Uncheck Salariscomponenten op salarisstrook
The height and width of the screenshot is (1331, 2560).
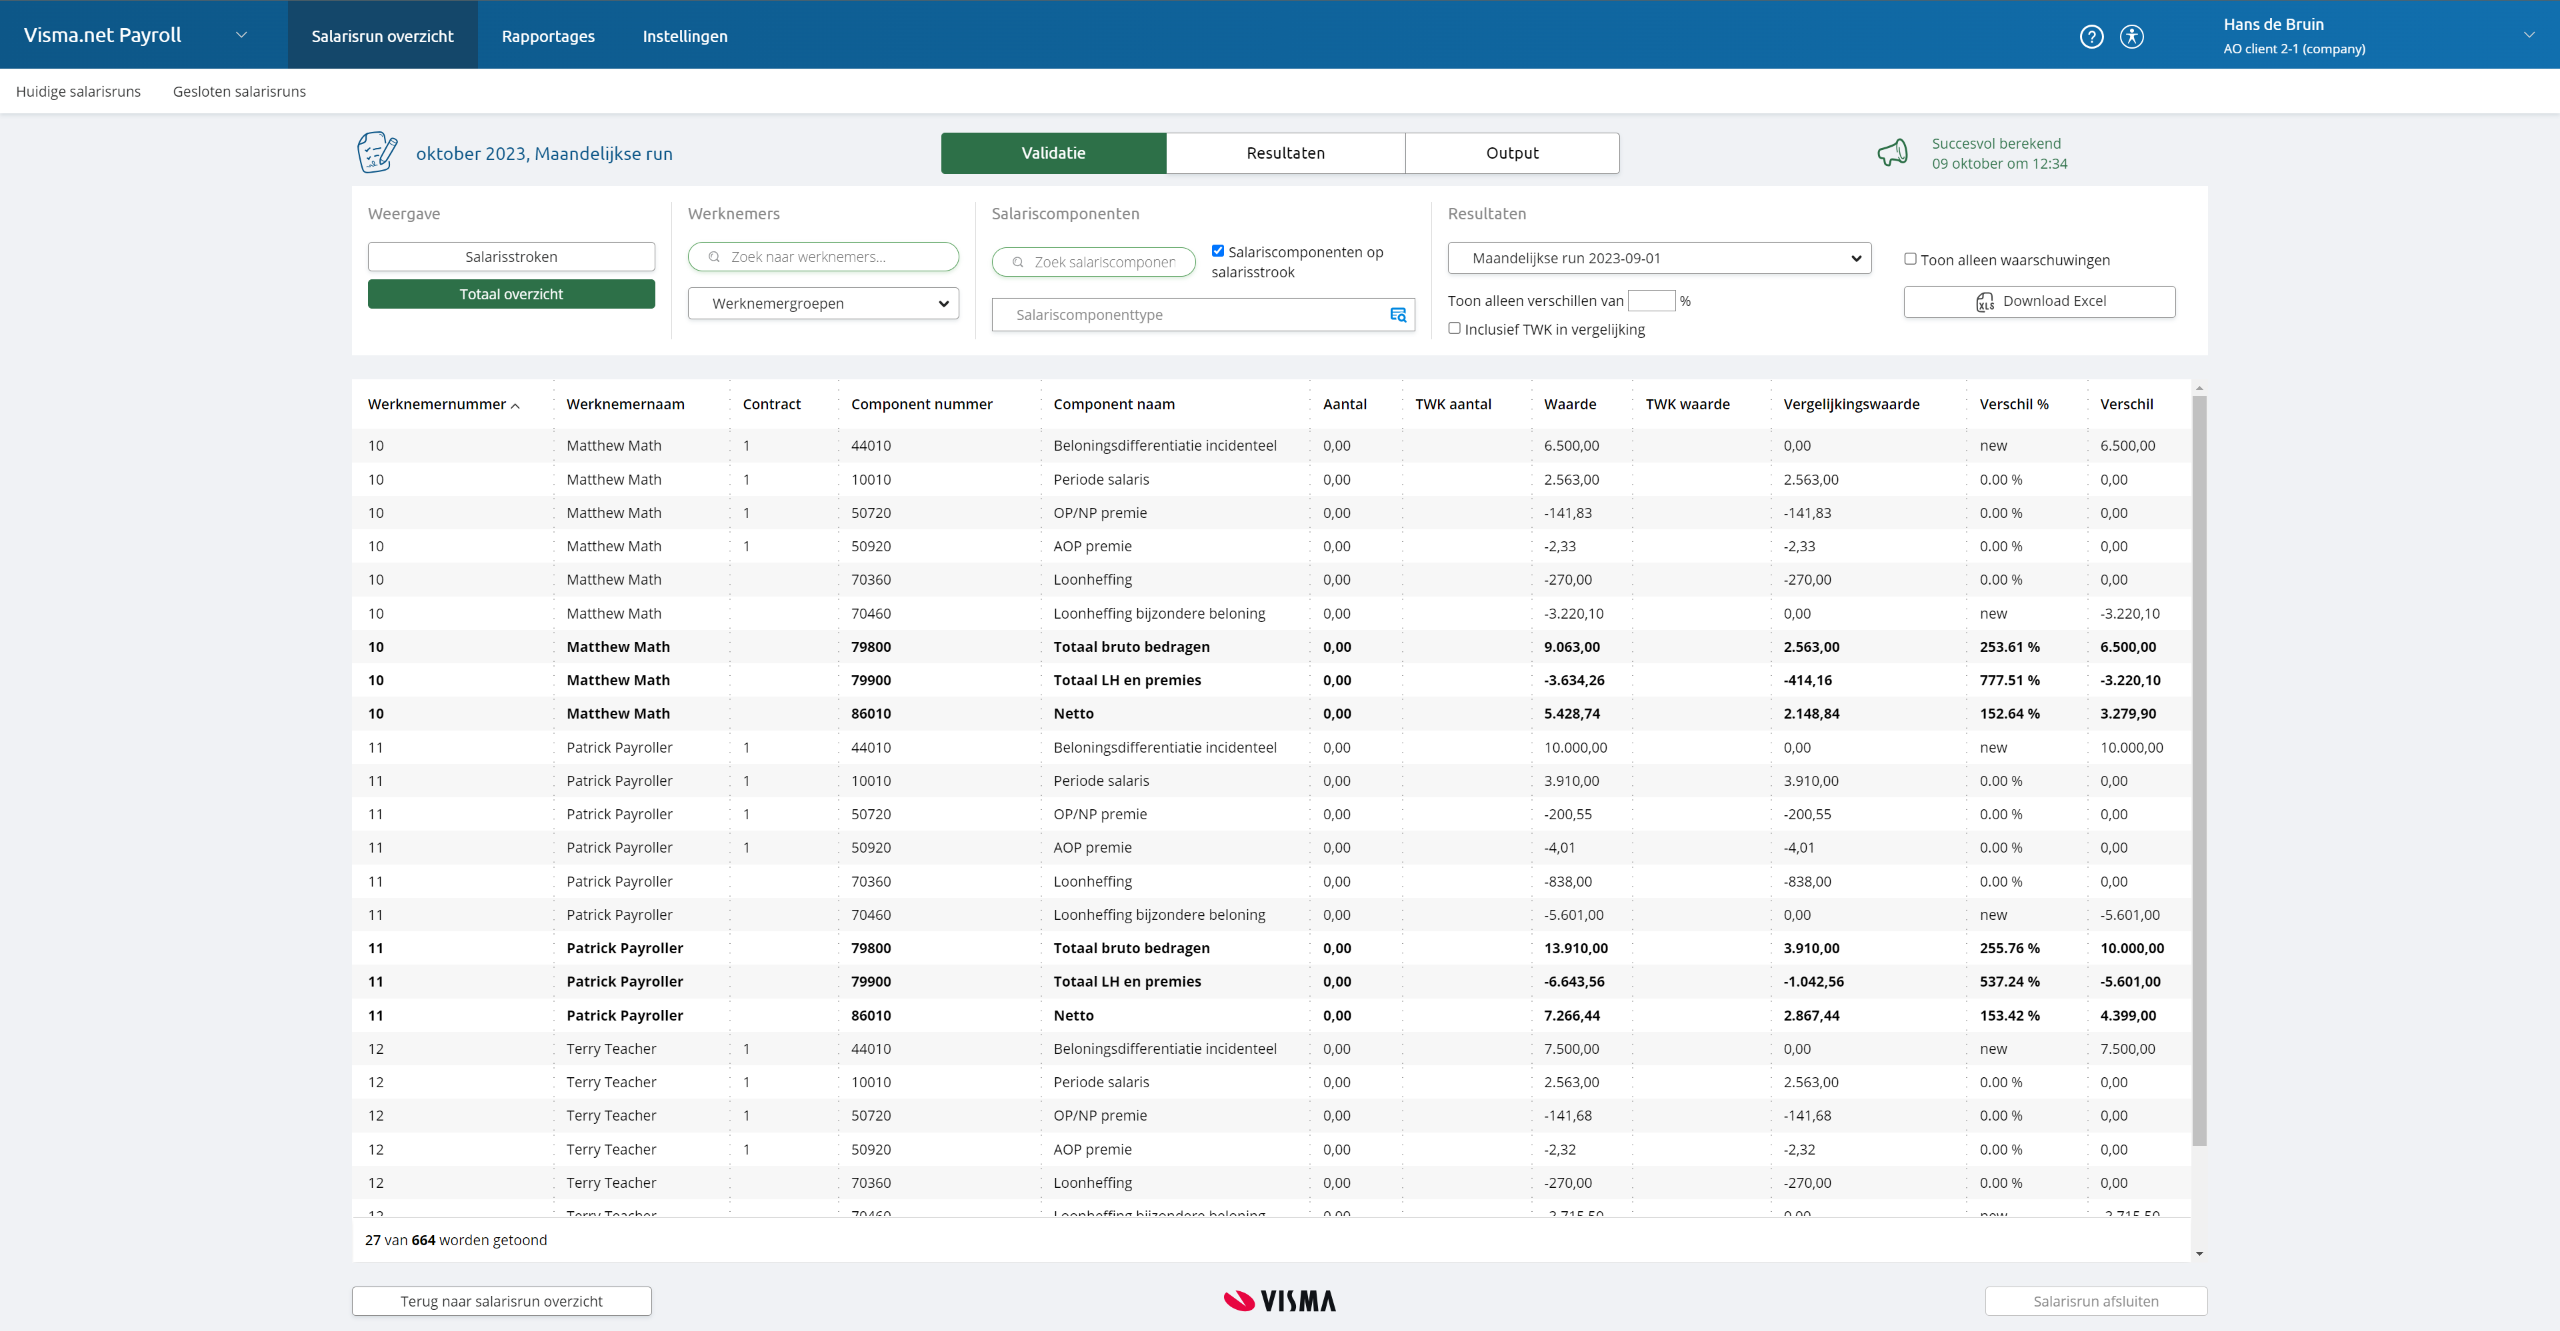point(1217,251)
